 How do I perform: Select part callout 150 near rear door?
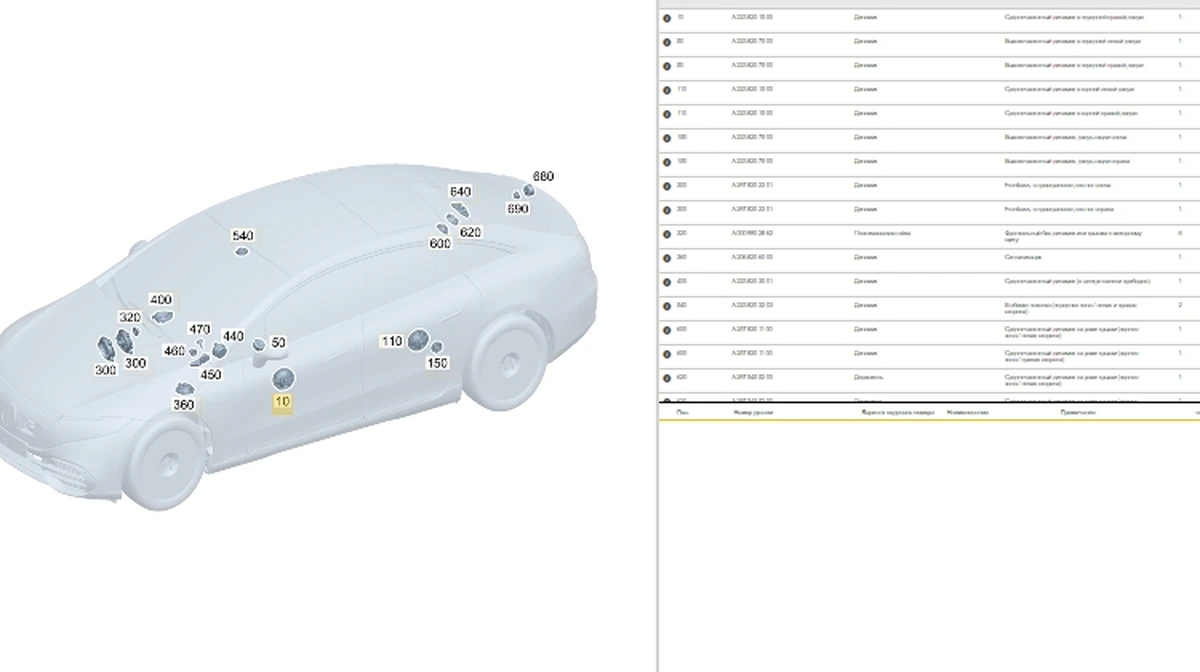[x=437, y=363]
